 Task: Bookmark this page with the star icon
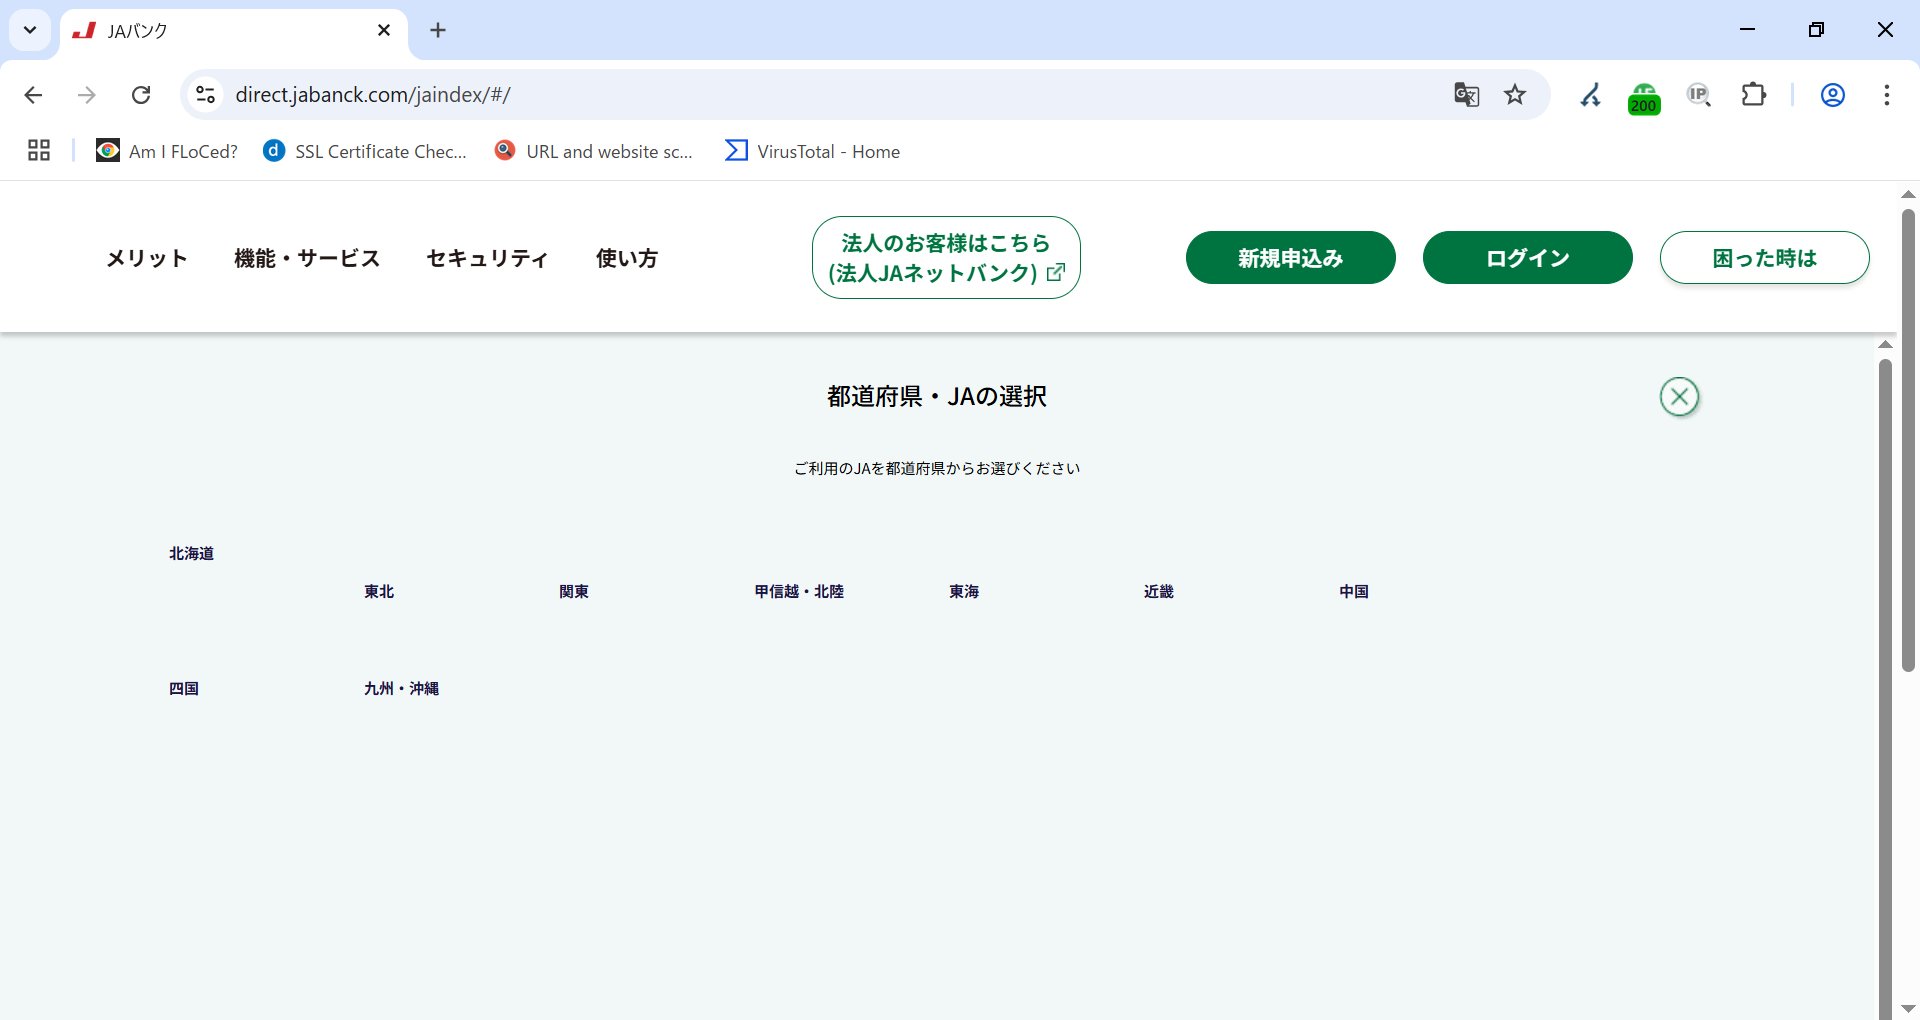tap(1515, 95)
